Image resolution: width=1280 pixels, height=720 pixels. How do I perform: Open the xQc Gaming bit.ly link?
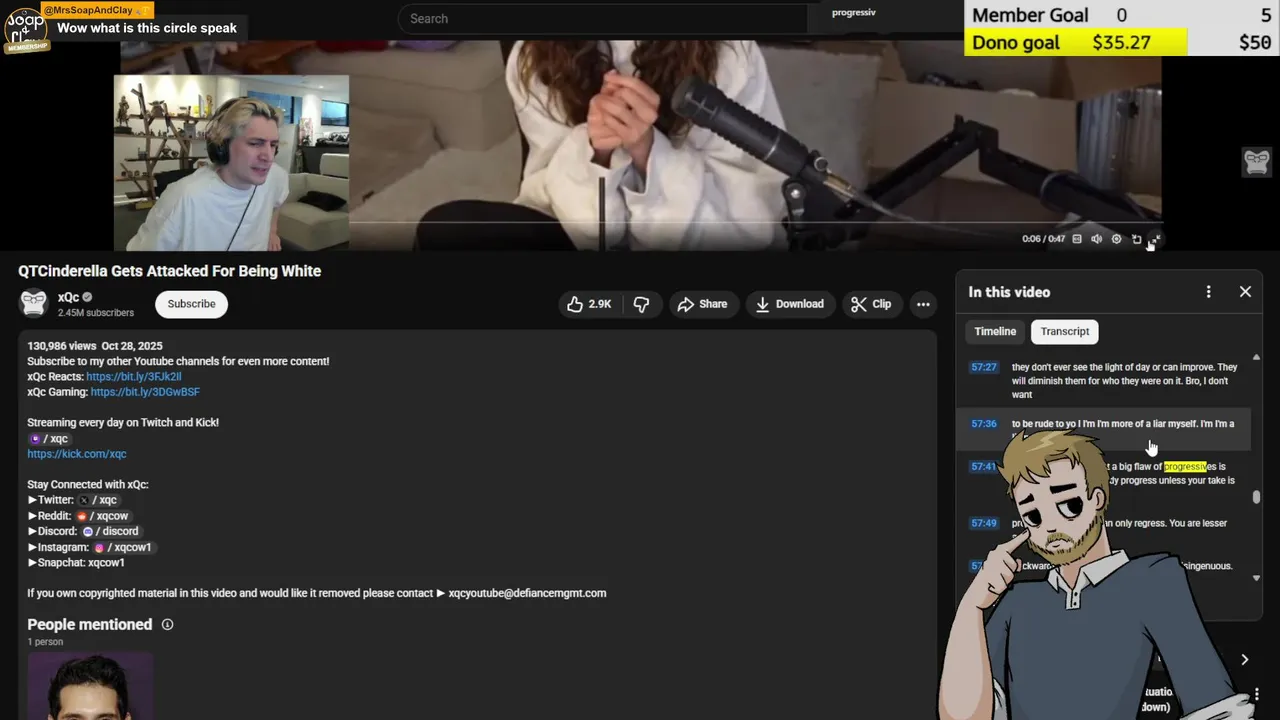[145, 392]
